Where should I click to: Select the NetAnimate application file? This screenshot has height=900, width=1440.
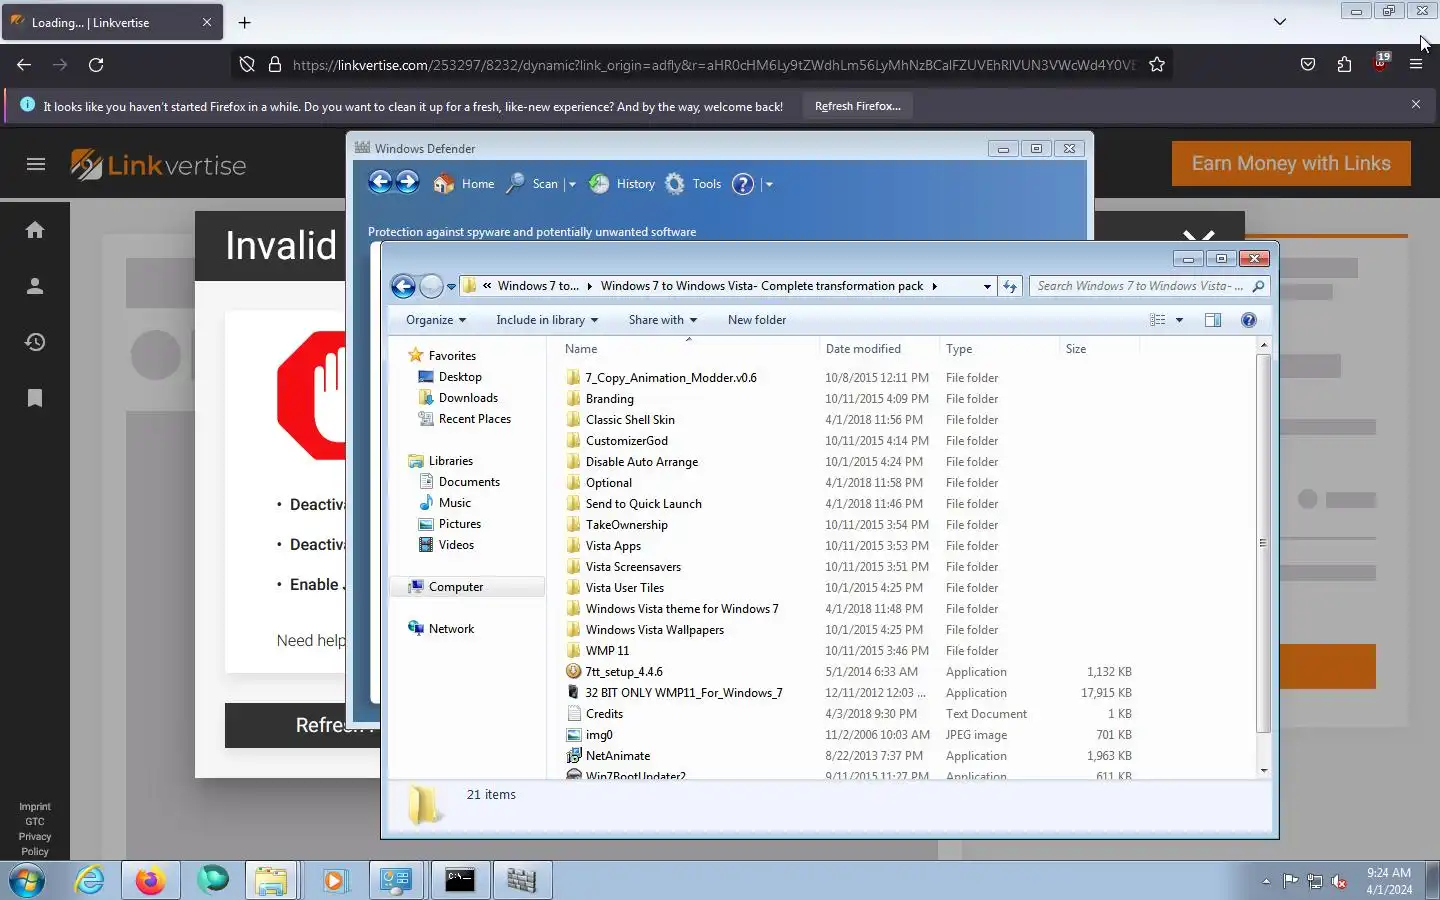[x=617, y=756]
